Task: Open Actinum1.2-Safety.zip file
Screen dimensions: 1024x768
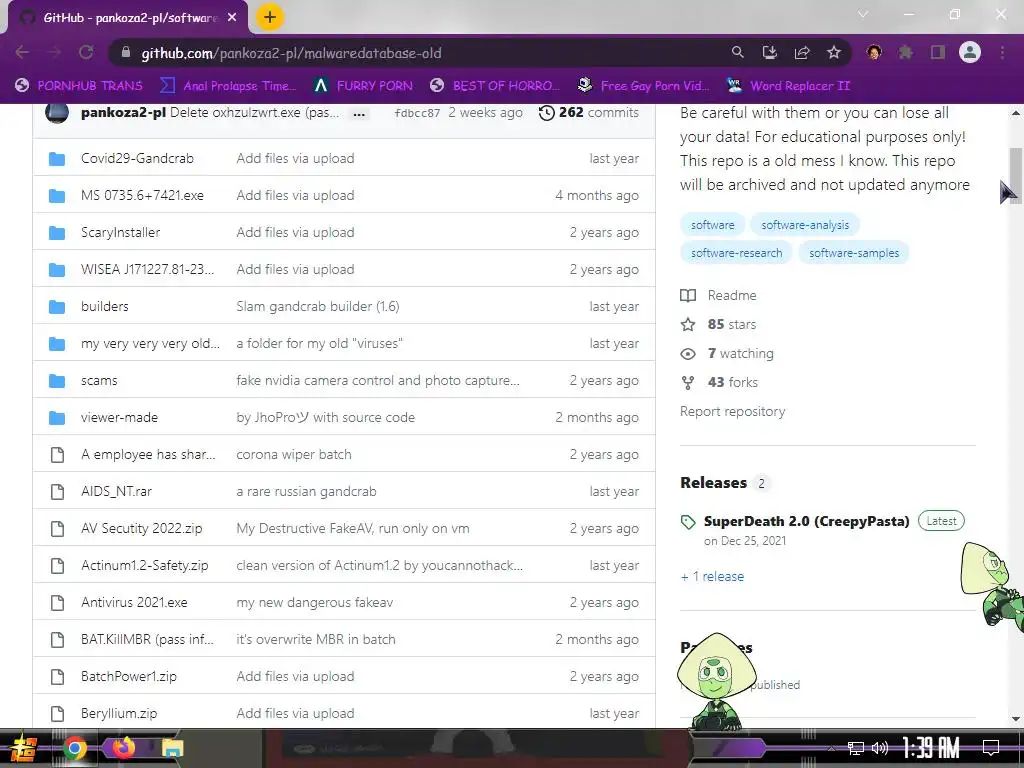Action: (144, 566)
